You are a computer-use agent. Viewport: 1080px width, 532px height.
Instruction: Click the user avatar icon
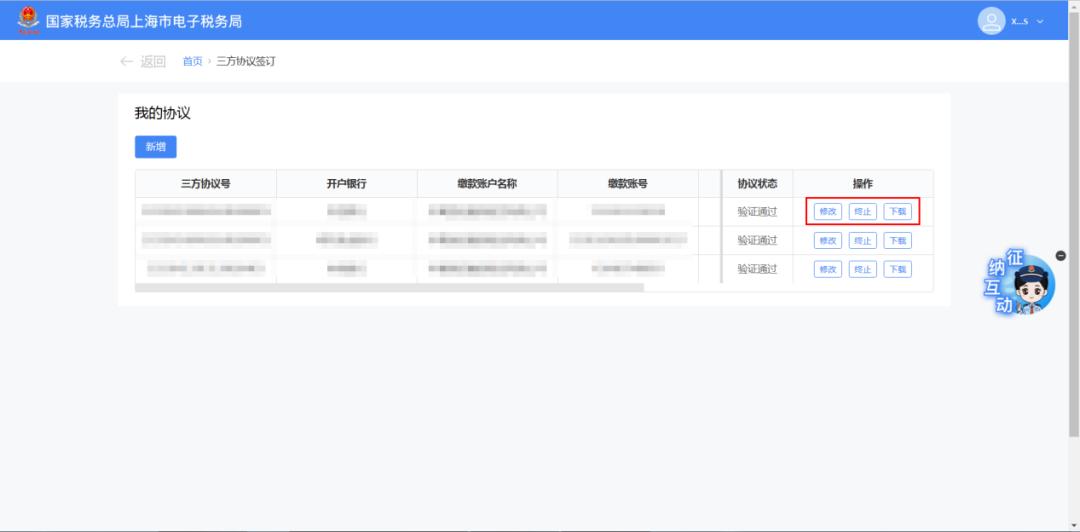(x=991, y=21)
